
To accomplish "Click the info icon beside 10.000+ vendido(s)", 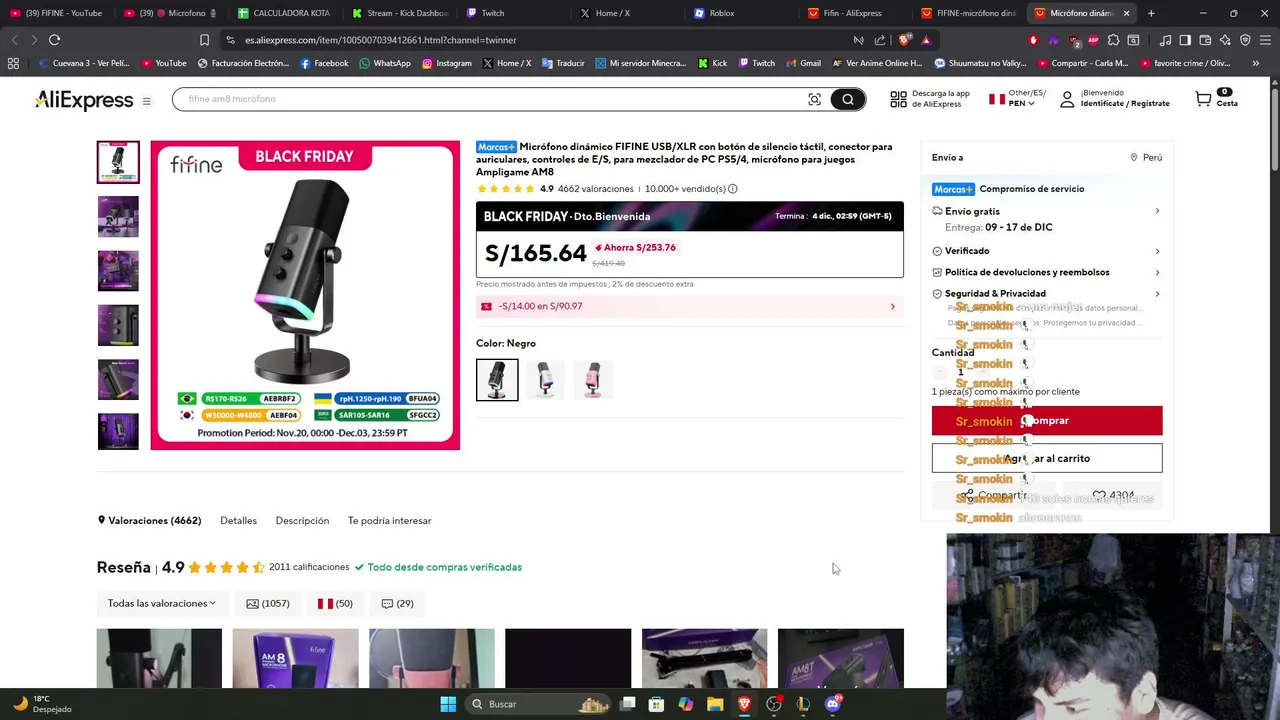I will (x=733, y=189).
